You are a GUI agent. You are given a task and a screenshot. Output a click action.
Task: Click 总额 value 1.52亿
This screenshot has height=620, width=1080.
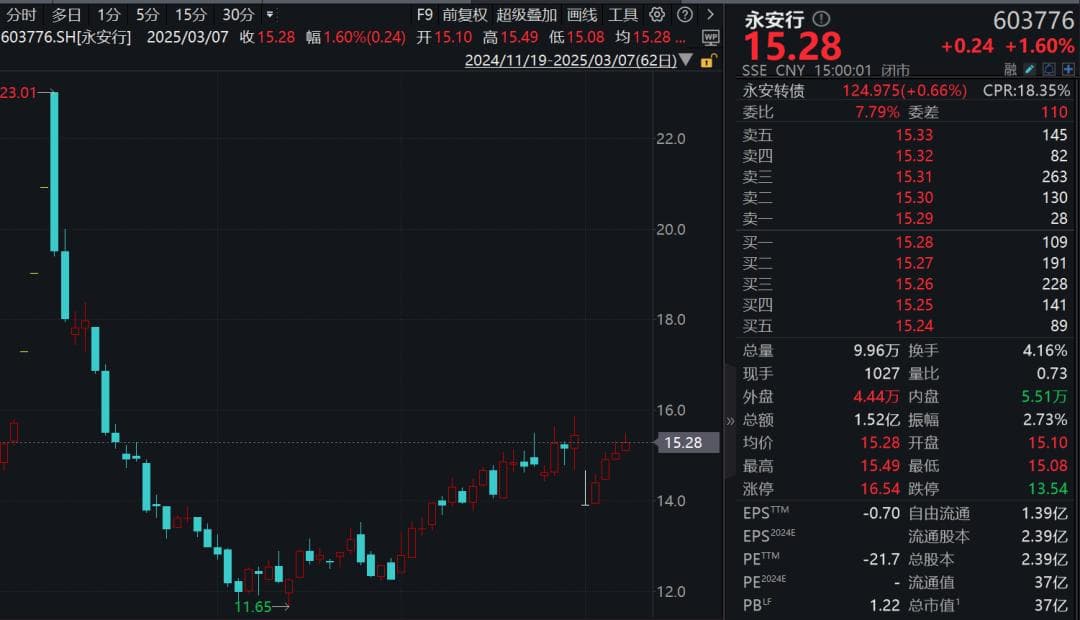(x=877, y=420)
